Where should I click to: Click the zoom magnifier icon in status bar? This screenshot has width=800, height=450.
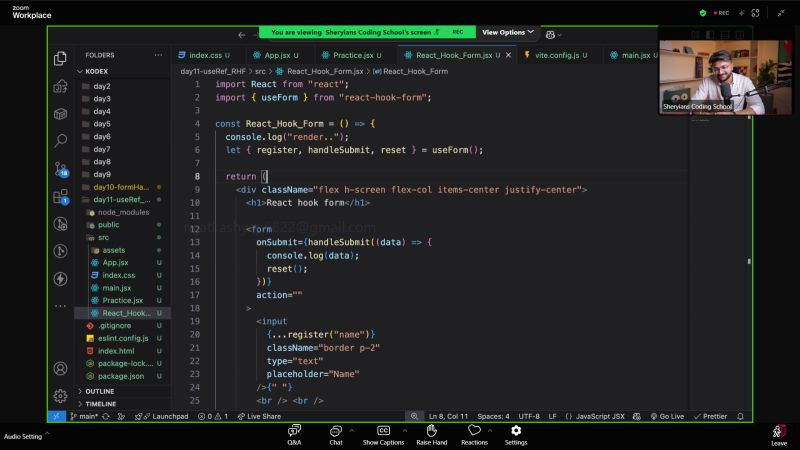click(x=414, y=416)
